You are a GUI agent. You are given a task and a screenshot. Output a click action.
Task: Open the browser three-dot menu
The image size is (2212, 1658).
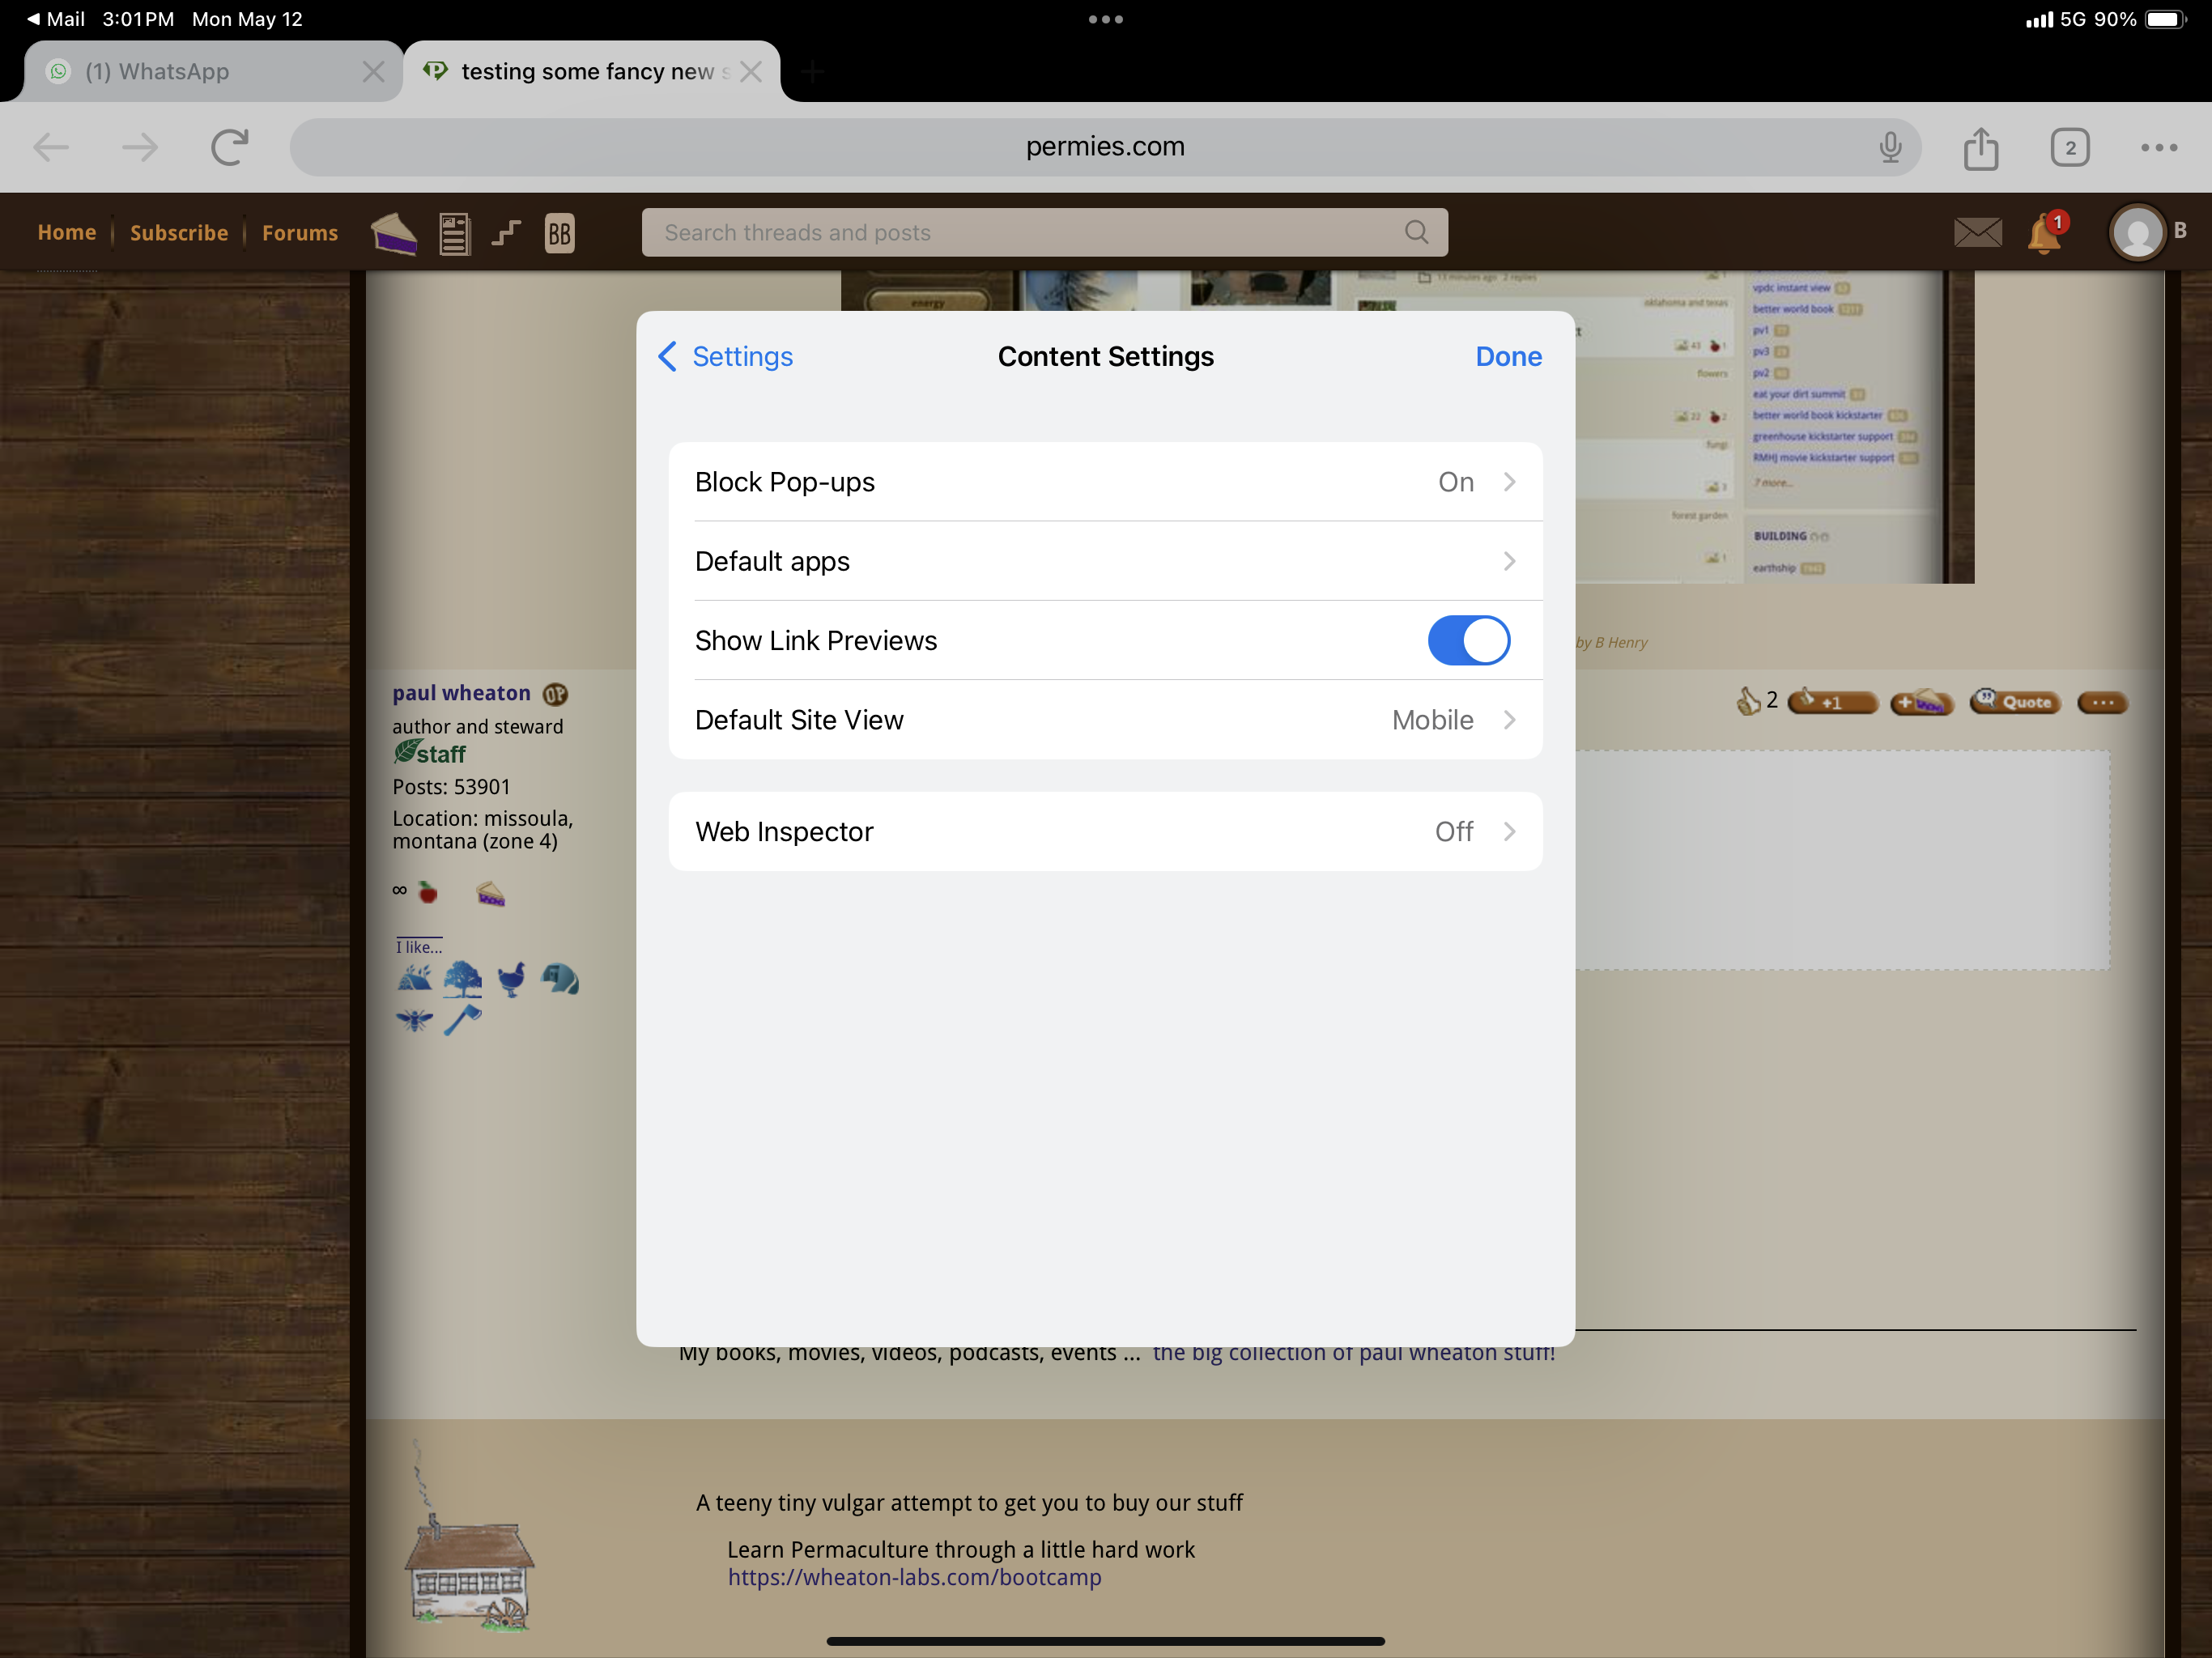click(2158, 148)
